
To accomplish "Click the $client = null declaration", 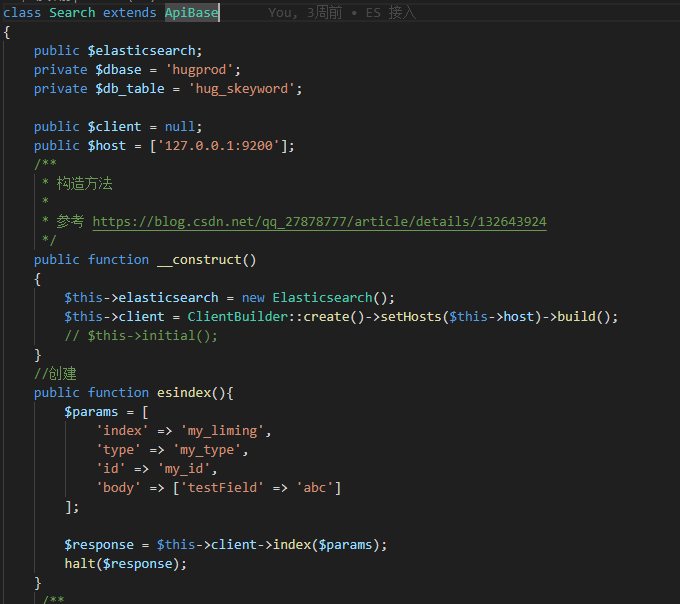I will (118, 127).
